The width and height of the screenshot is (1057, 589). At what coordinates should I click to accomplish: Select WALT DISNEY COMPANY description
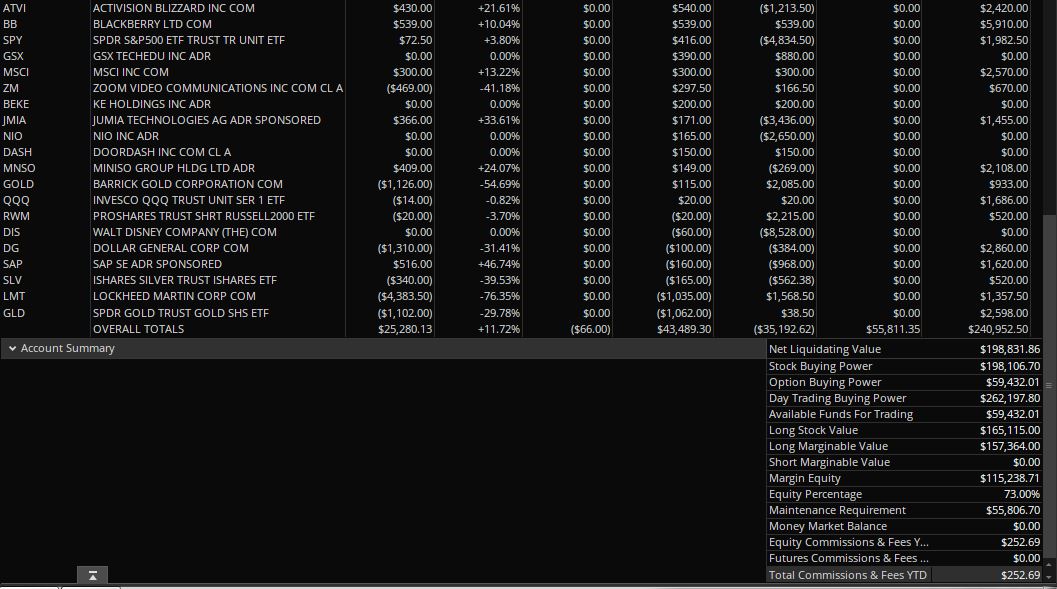point(185,232)
